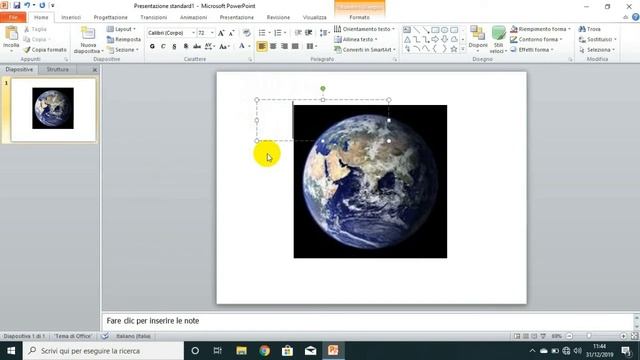Expand the Sezione dropdown
The image size is (640, 360).
pyautogui.click(x=123, y=50)
